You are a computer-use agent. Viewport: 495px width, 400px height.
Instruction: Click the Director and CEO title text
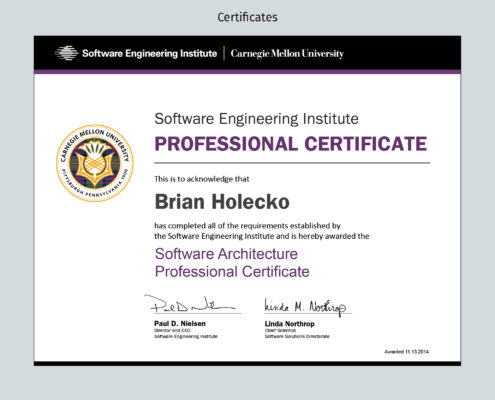coord(172,330)
